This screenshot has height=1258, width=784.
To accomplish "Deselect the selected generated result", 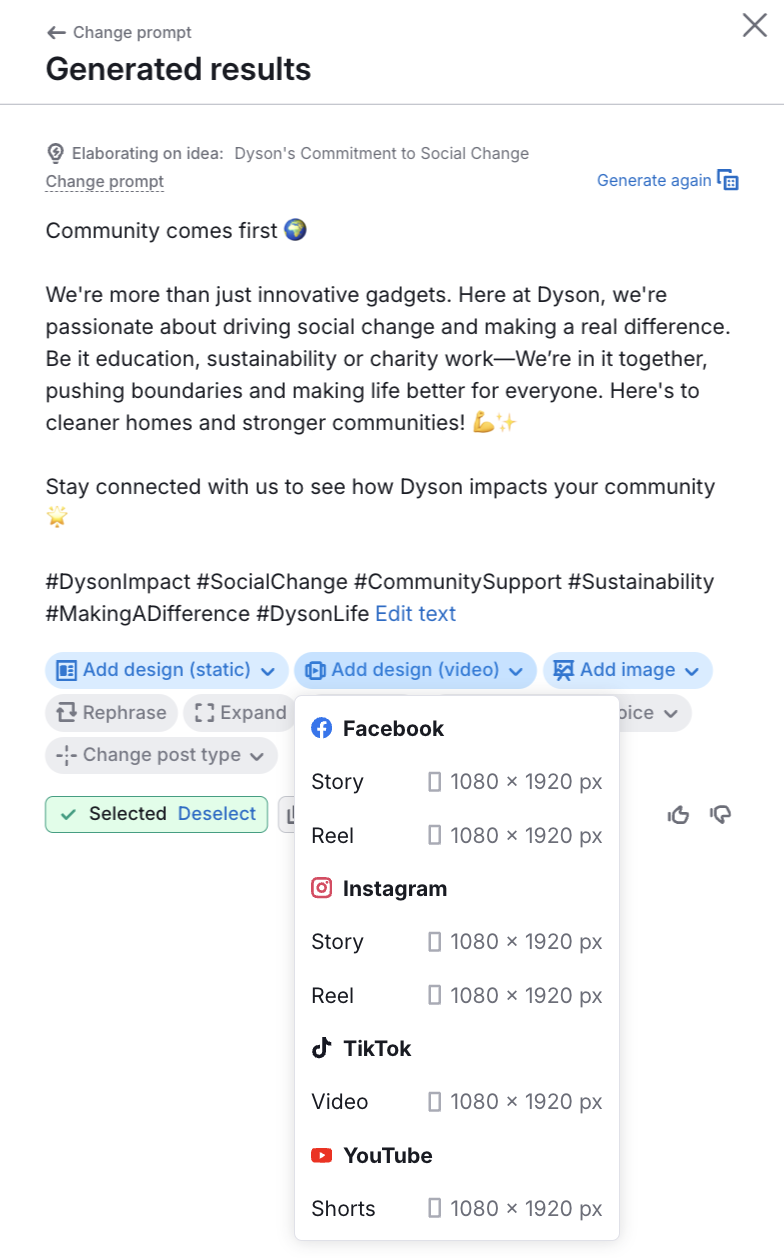I will (x=217, y=814).
